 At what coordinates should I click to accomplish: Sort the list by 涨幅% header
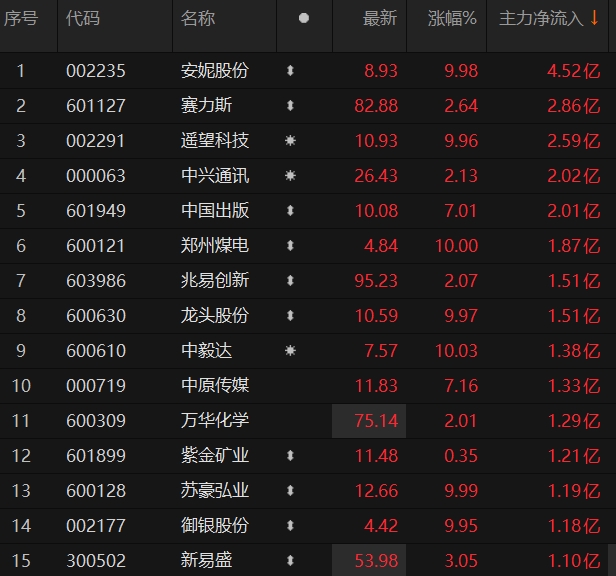click(x=452, y=19)
